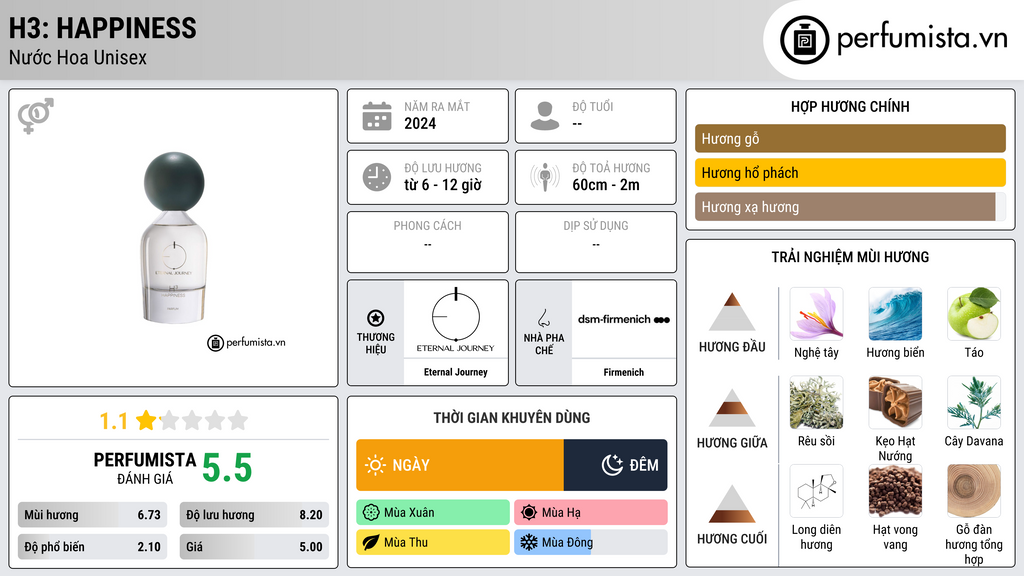This screenshot has width=1024, height=576.
Task: Click the moon icon in the Đêm bar
Action: [x=612, y=465]
